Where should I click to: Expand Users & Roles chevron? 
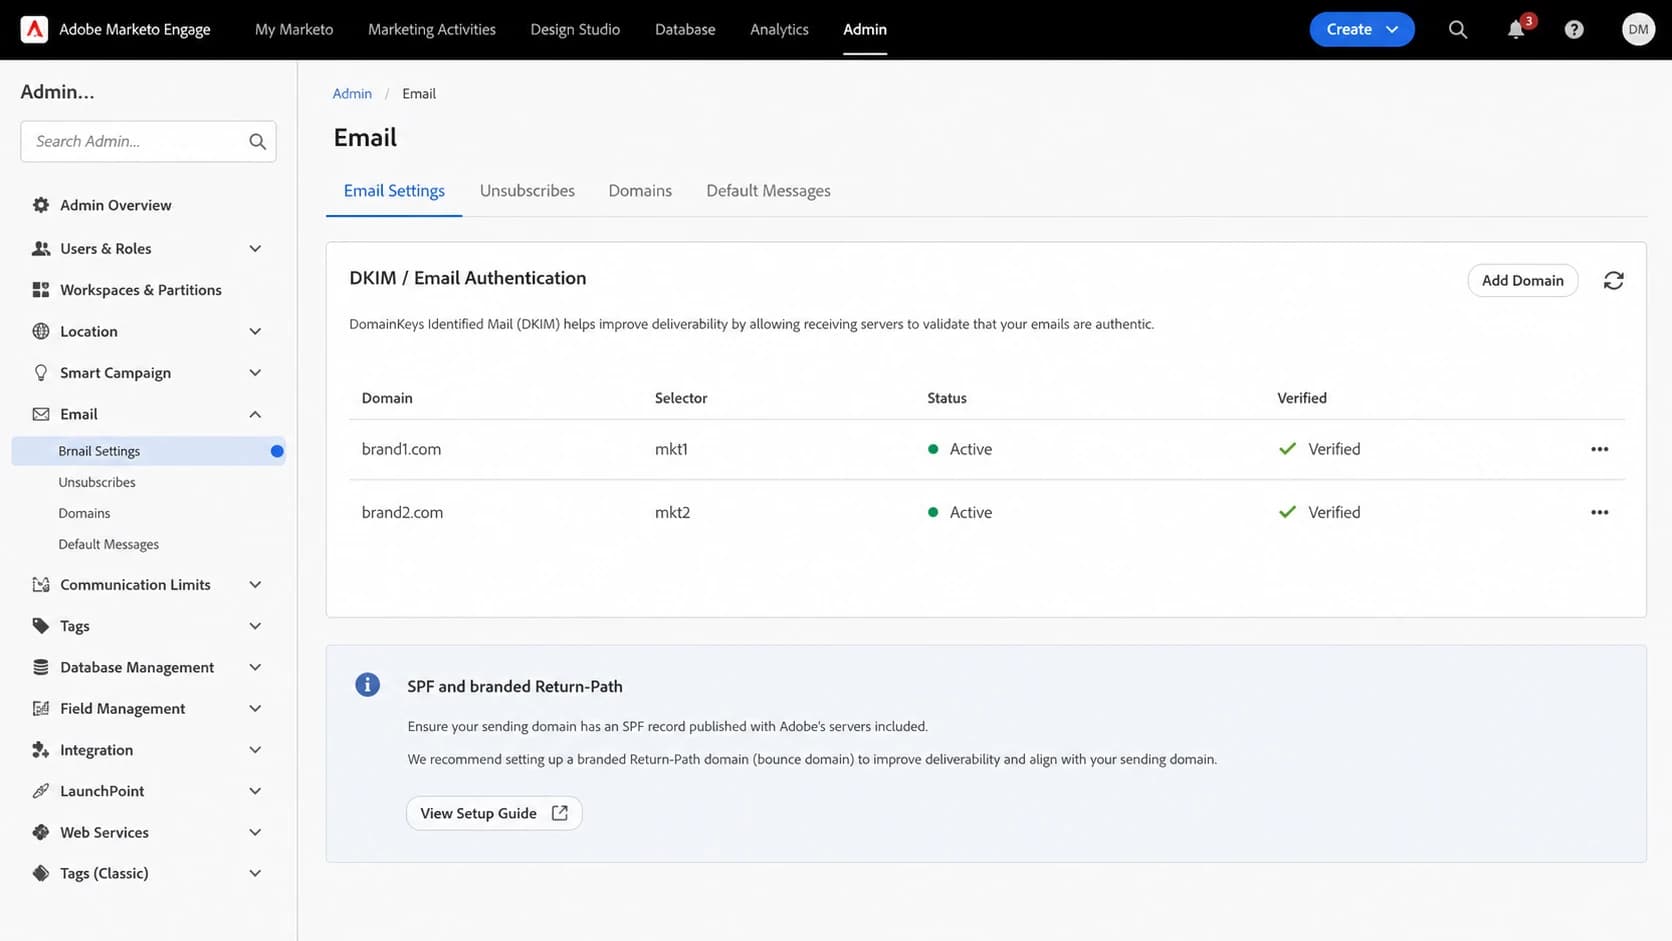[x=255, y=249]
